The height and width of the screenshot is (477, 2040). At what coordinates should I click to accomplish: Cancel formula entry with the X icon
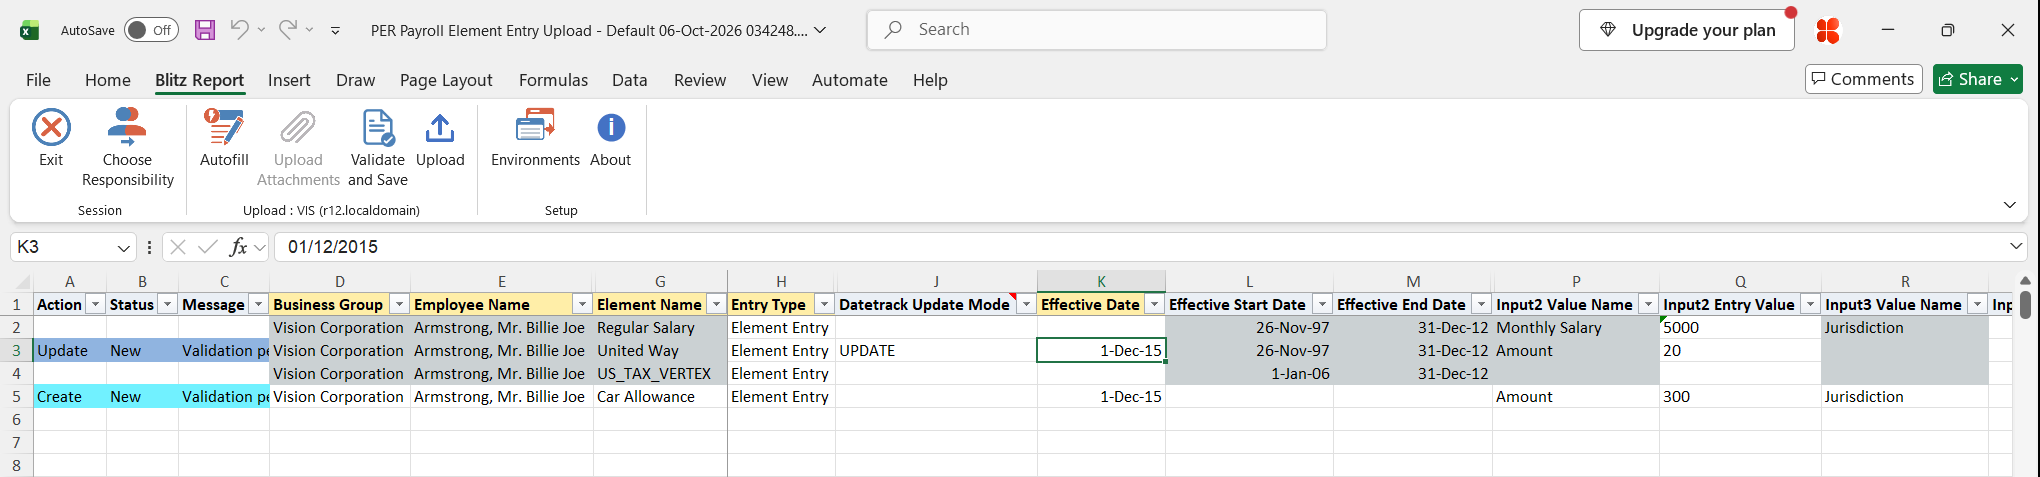178,247
